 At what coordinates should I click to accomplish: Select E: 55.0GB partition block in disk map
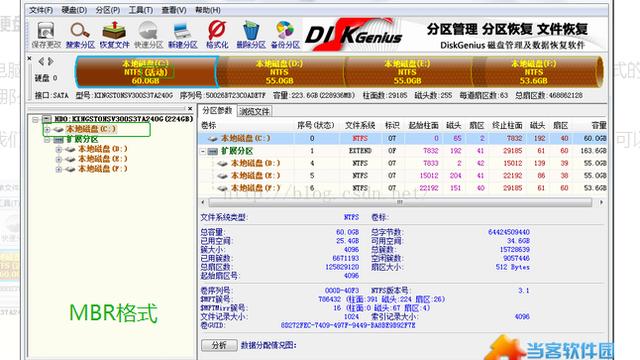407,72
